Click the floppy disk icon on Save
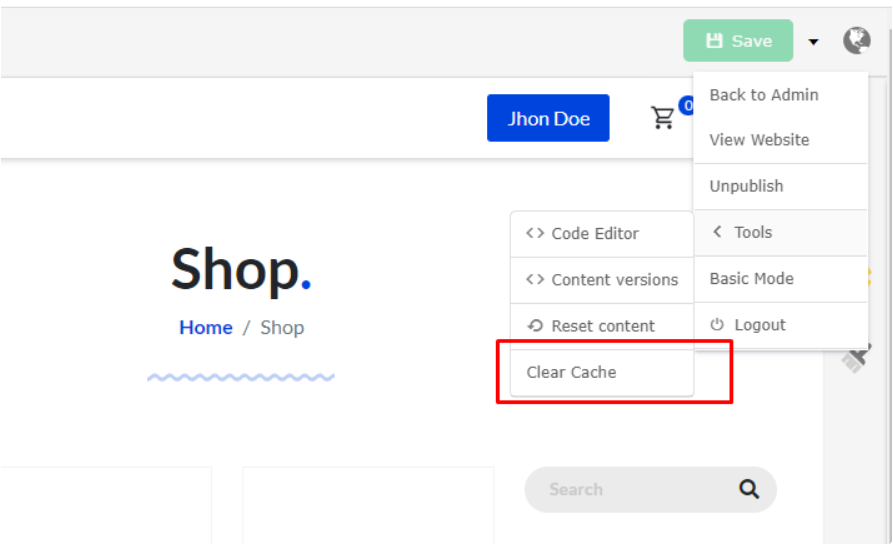 point(714,41)
